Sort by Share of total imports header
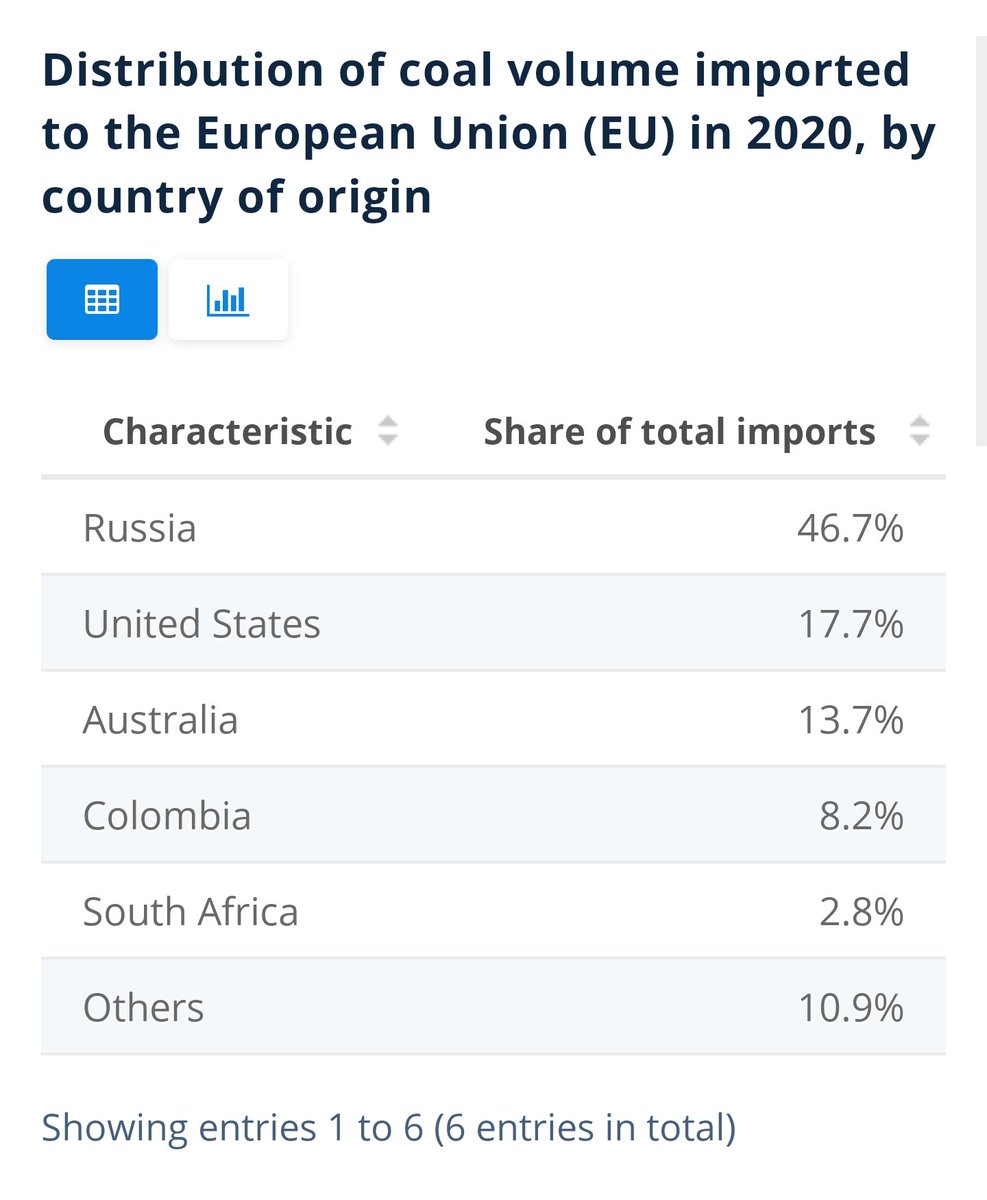987x1200 pixels. (679, 432)
